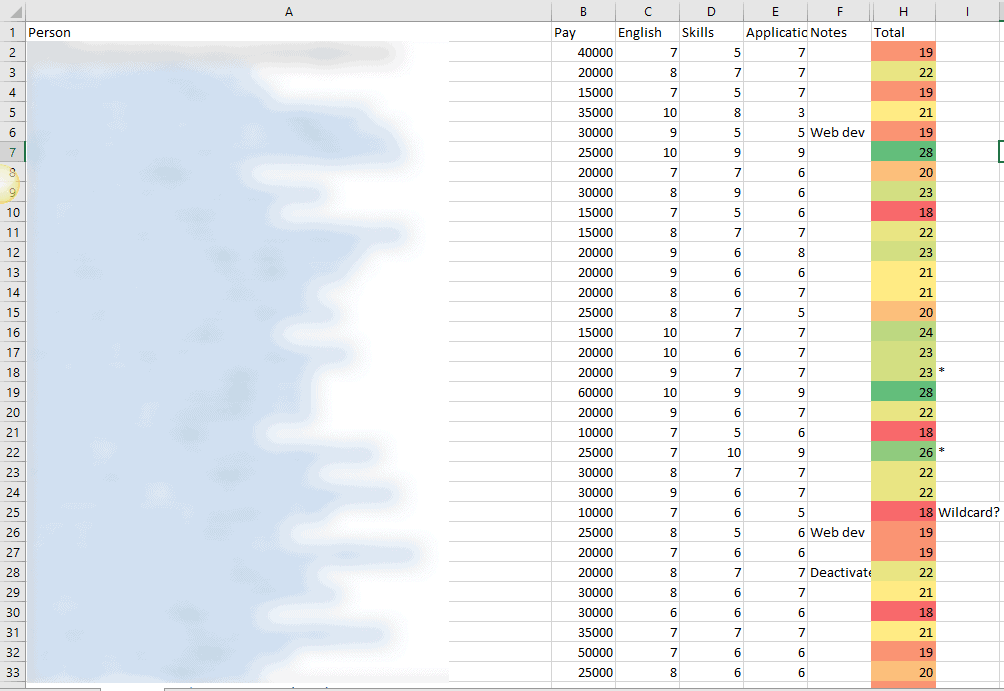Click the 'Notes' header cell

point(839,32)
